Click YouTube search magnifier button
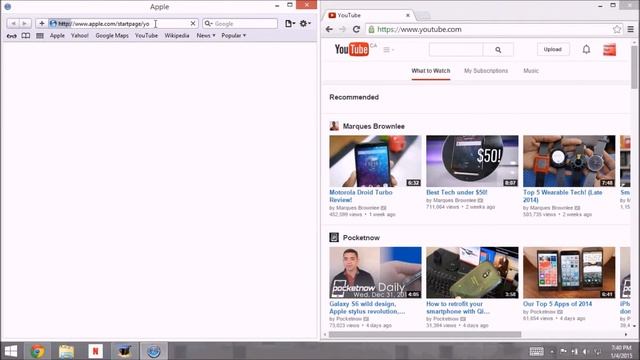Screen dimensions: 640x360 click(498, 49)
